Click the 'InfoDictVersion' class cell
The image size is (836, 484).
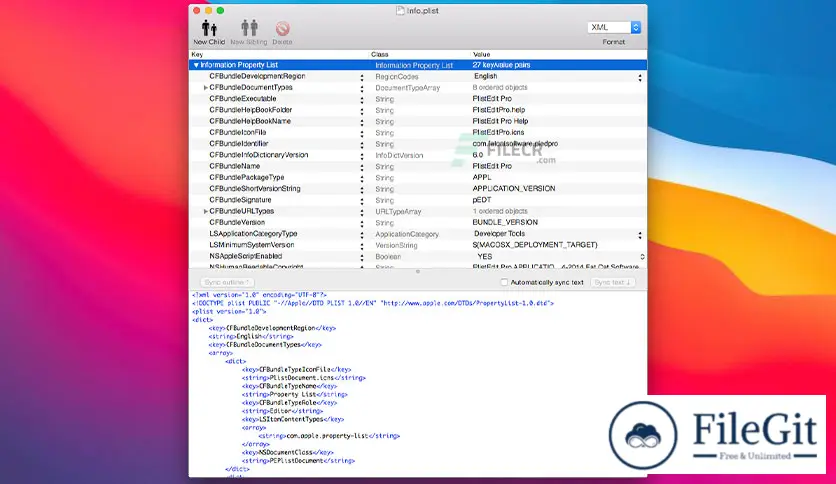point(399,156)
